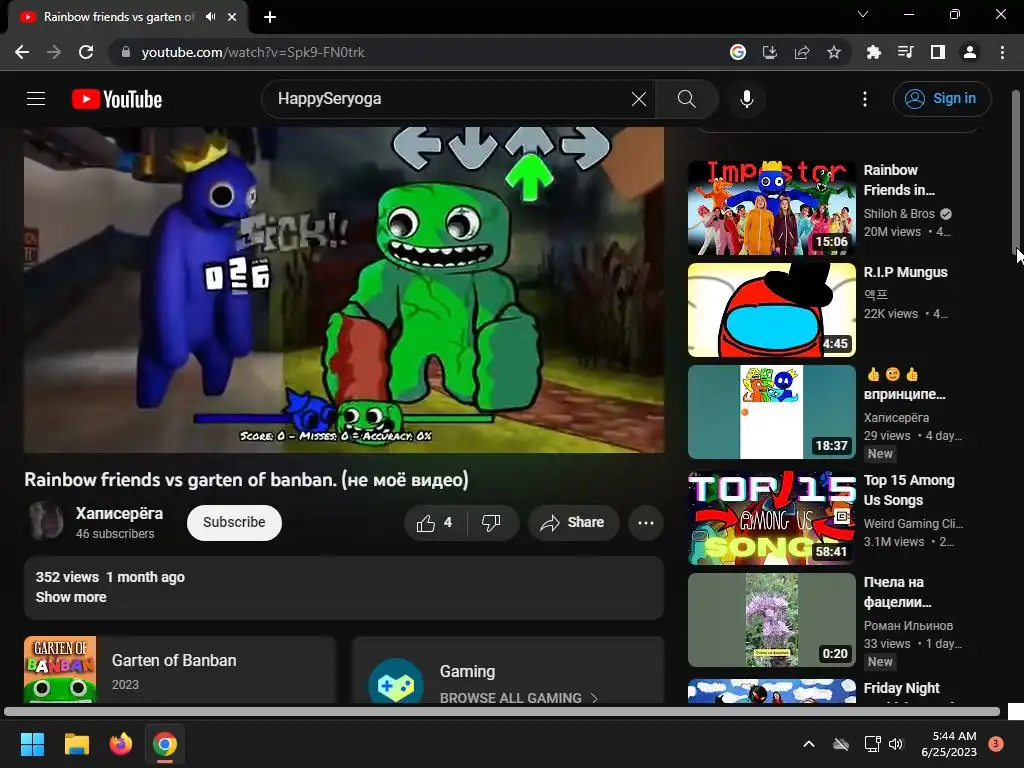This screenshot has width=1024, height=768.
Task: Subscribe to Хаписерёга channel
Action: click(x=234, y=522)
